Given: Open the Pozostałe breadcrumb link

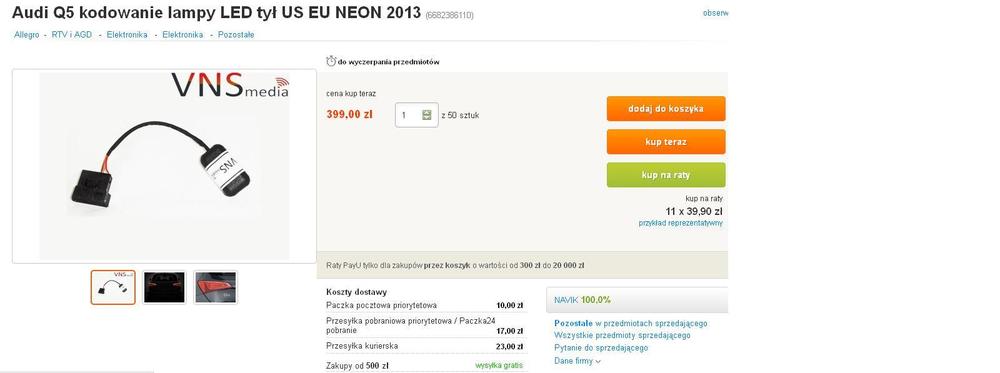Looking at the screenshot, I should pyautogui.click(x=236, y=35).
